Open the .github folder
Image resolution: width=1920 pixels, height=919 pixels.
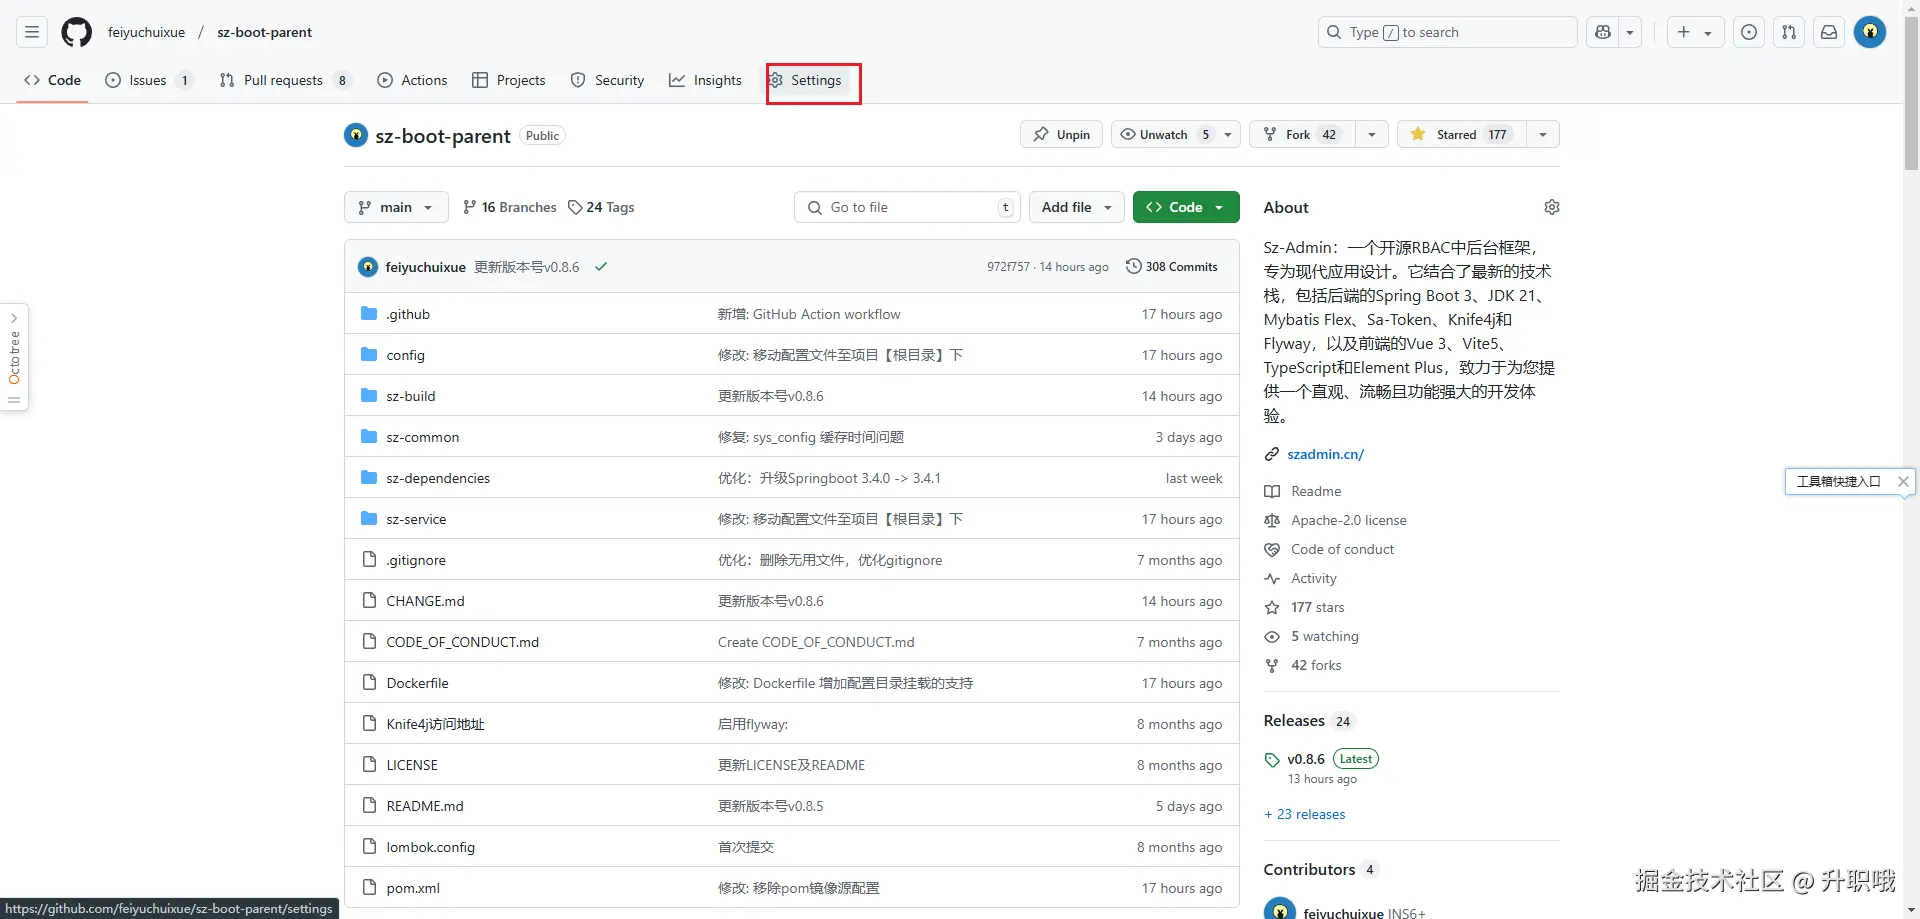coord(408,314)
